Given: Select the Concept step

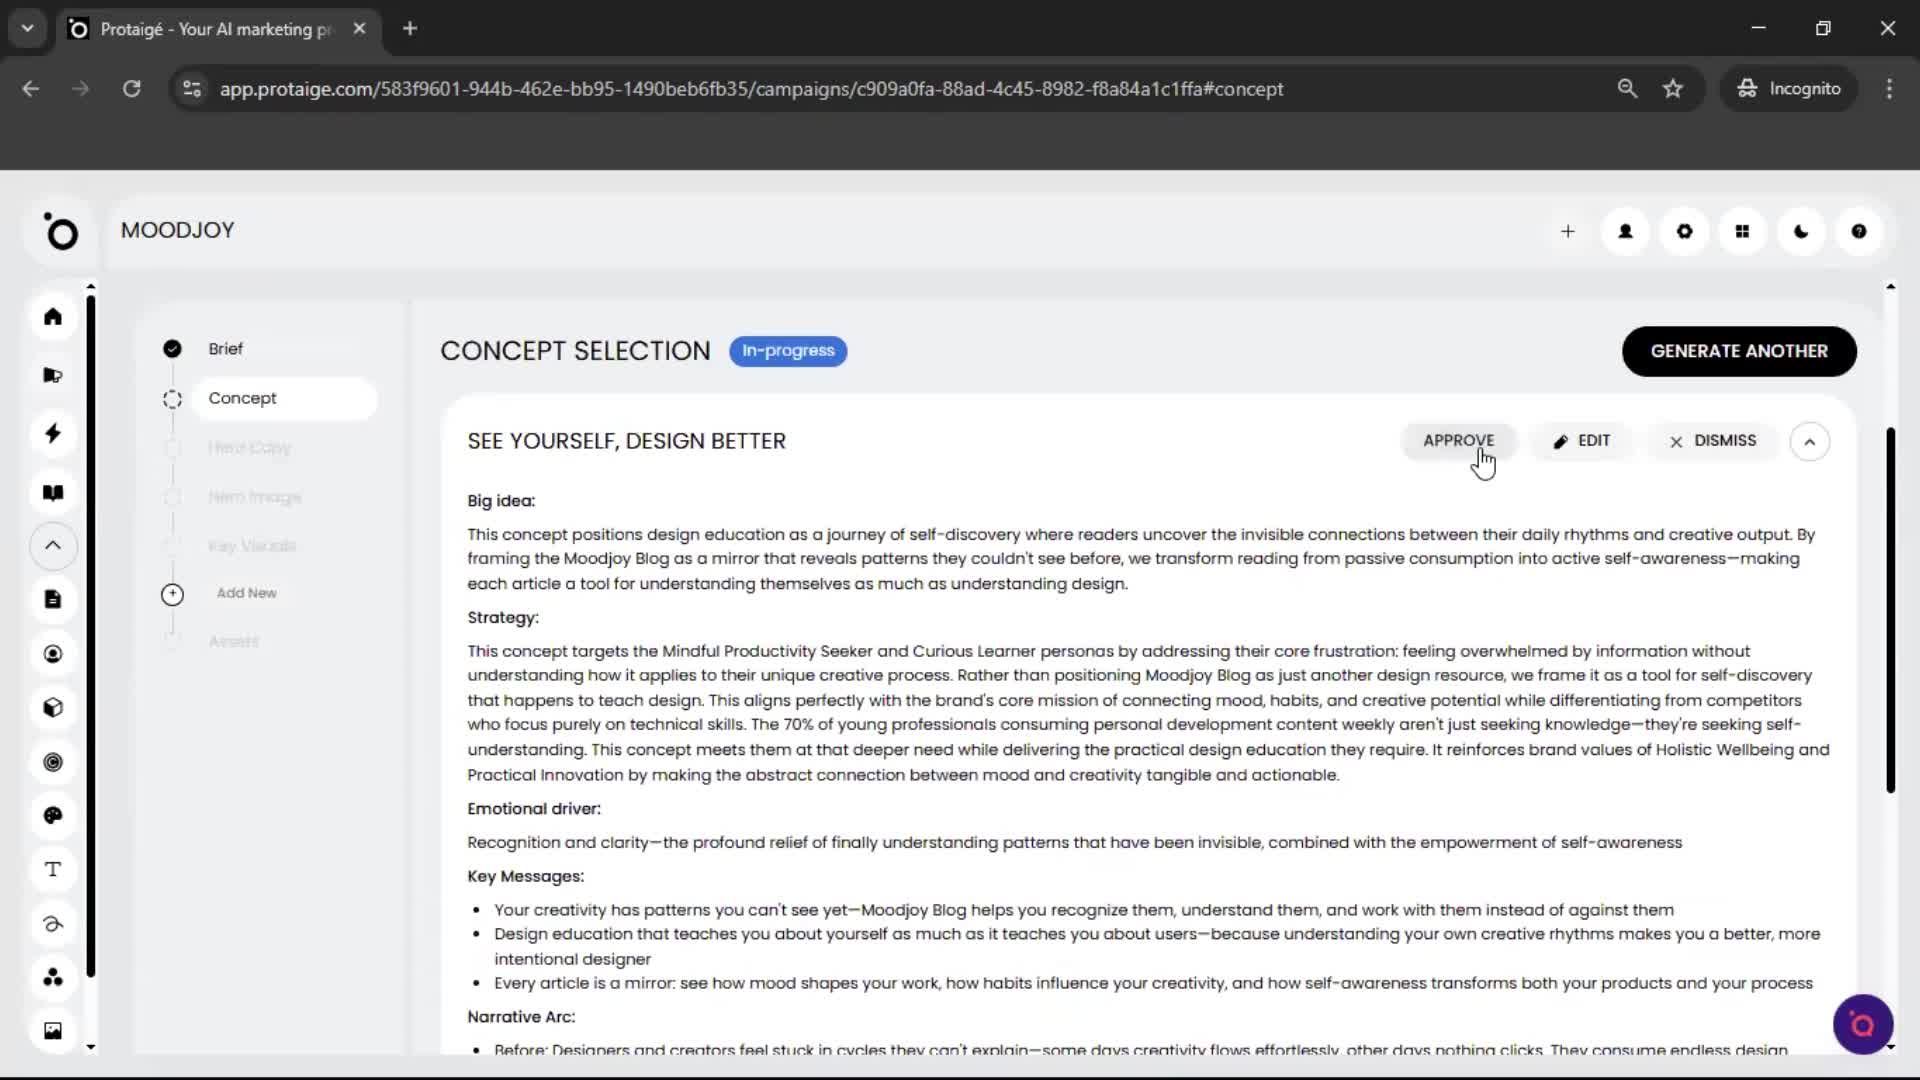Looking at the screenshot, I should [243, 398].
